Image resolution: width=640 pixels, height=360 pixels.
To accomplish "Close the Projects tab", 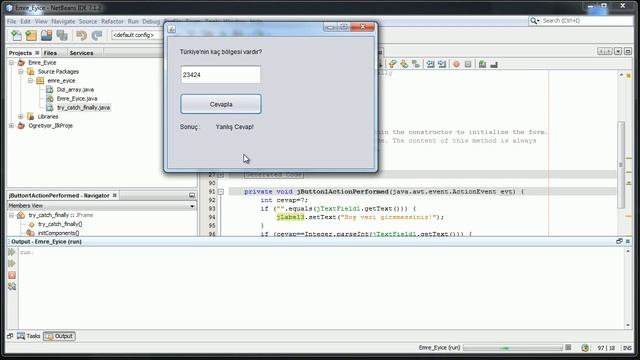I will coord(37,53).
